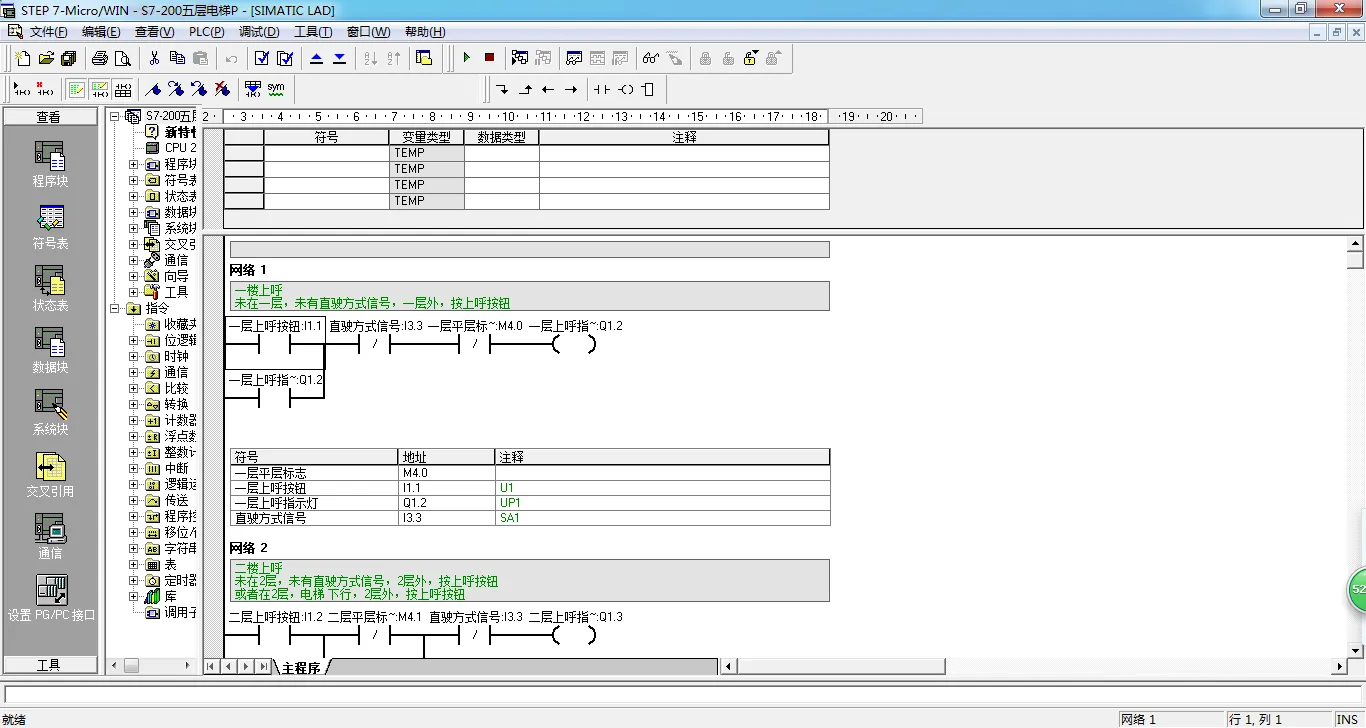Insert a contact using the contact icon

(x=601, y=89)
